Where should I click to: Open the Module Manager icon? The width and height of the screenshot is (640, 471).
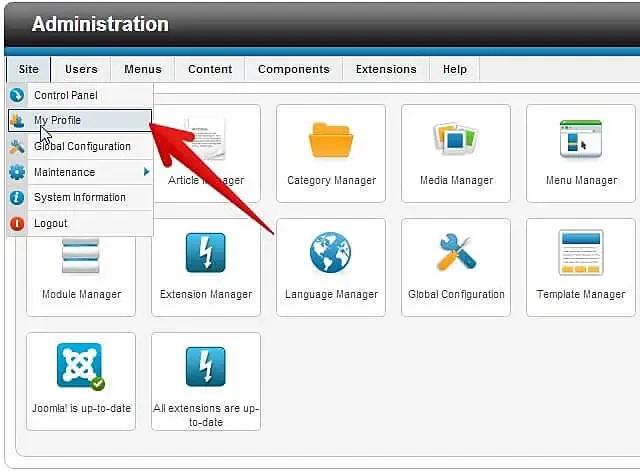pyautogui.click(x=81, y=256)
